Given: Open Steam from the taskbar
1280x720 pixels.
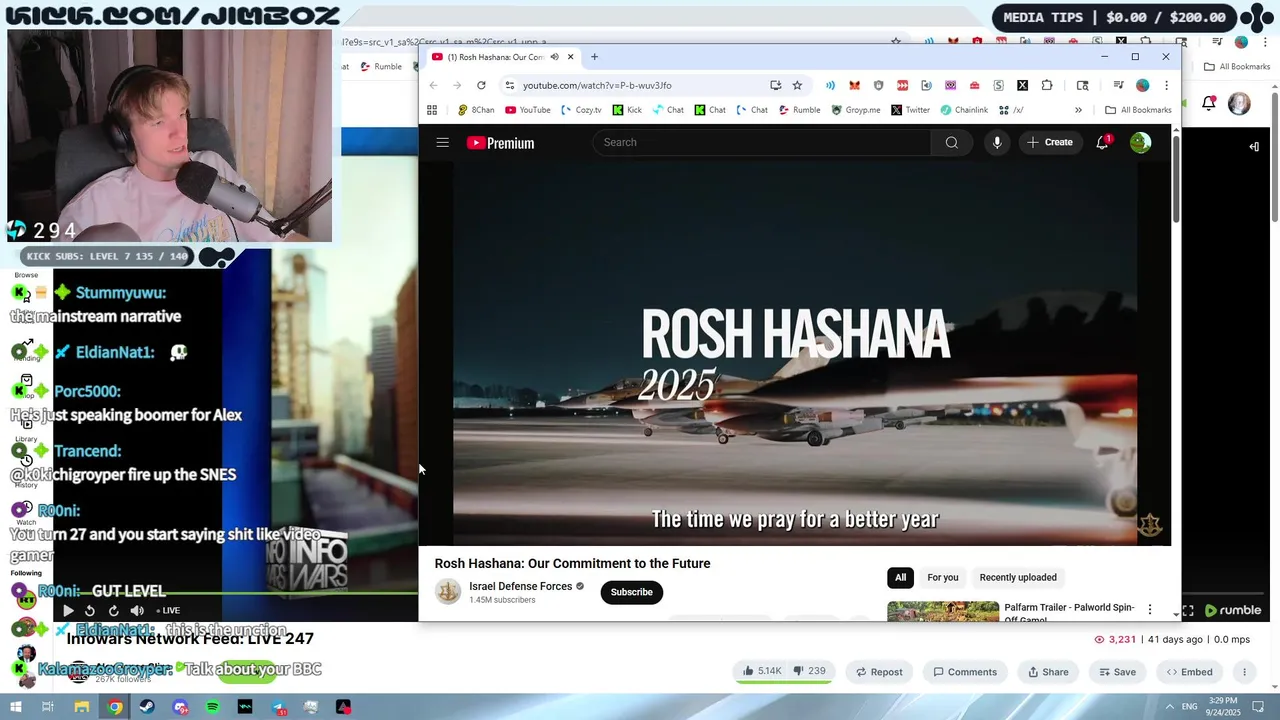Looking at the screenshot, I should [x=147, y=707].
